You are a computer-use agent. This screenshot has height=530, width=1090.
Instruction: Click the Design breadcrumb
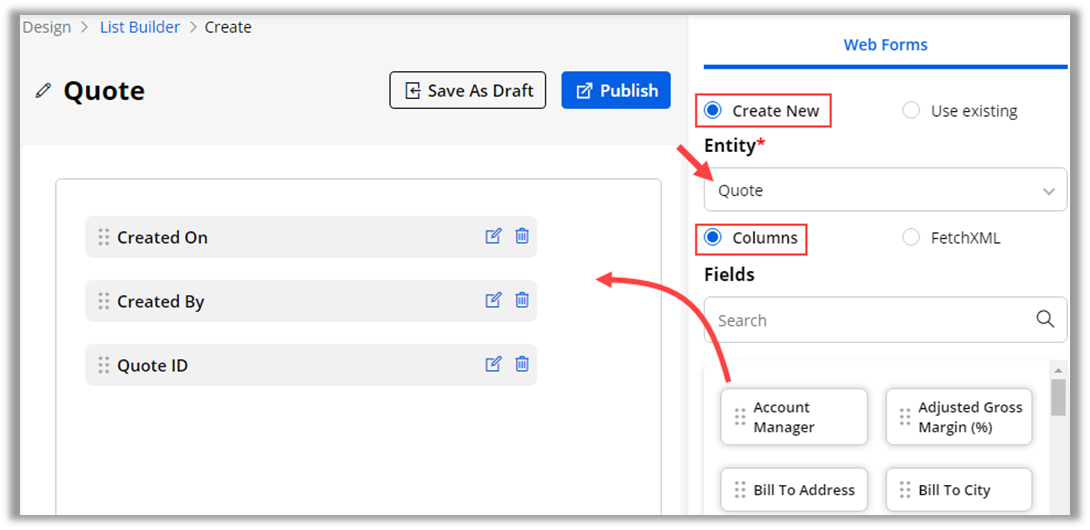pyautogui.click(x=47, y=27)
